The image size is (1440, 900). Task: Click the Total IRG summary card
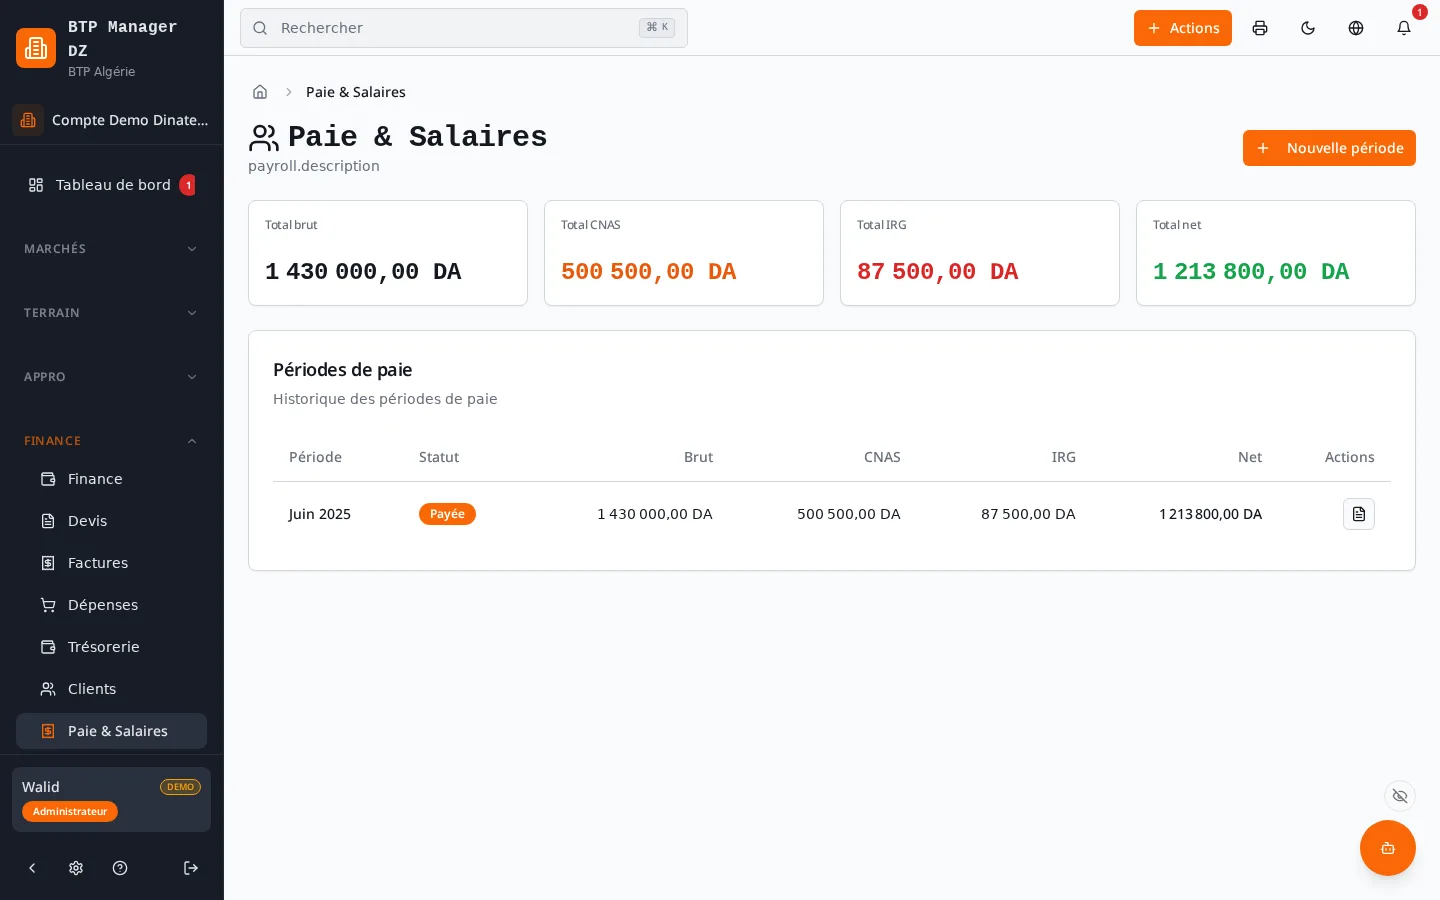(x=980, y=253)
